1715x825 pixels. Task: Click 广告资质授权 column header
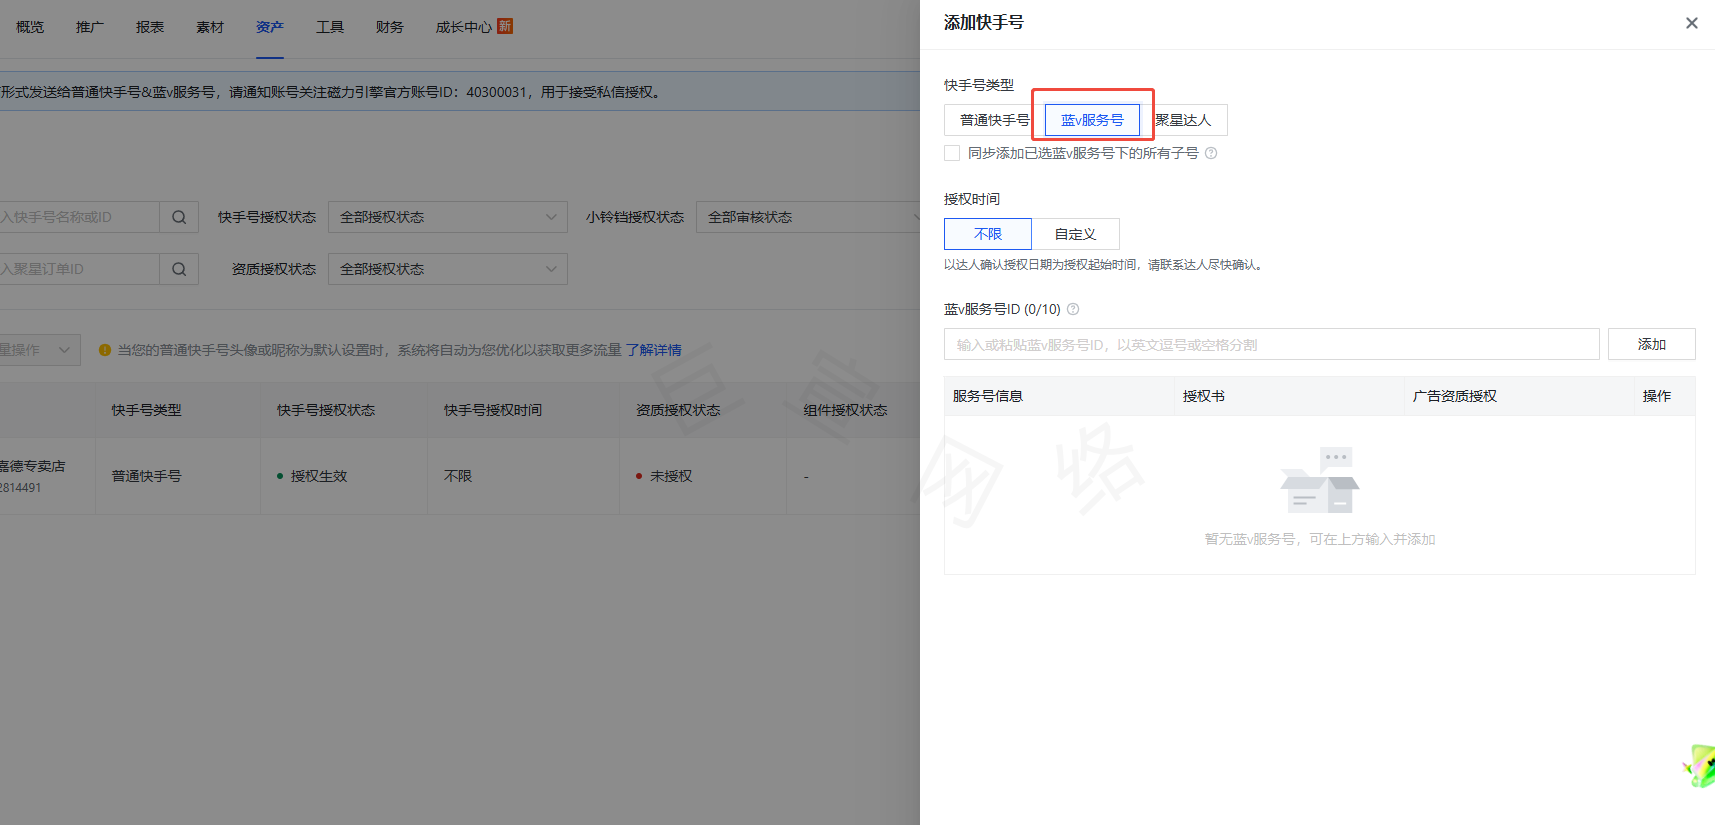click(1455, 396)
